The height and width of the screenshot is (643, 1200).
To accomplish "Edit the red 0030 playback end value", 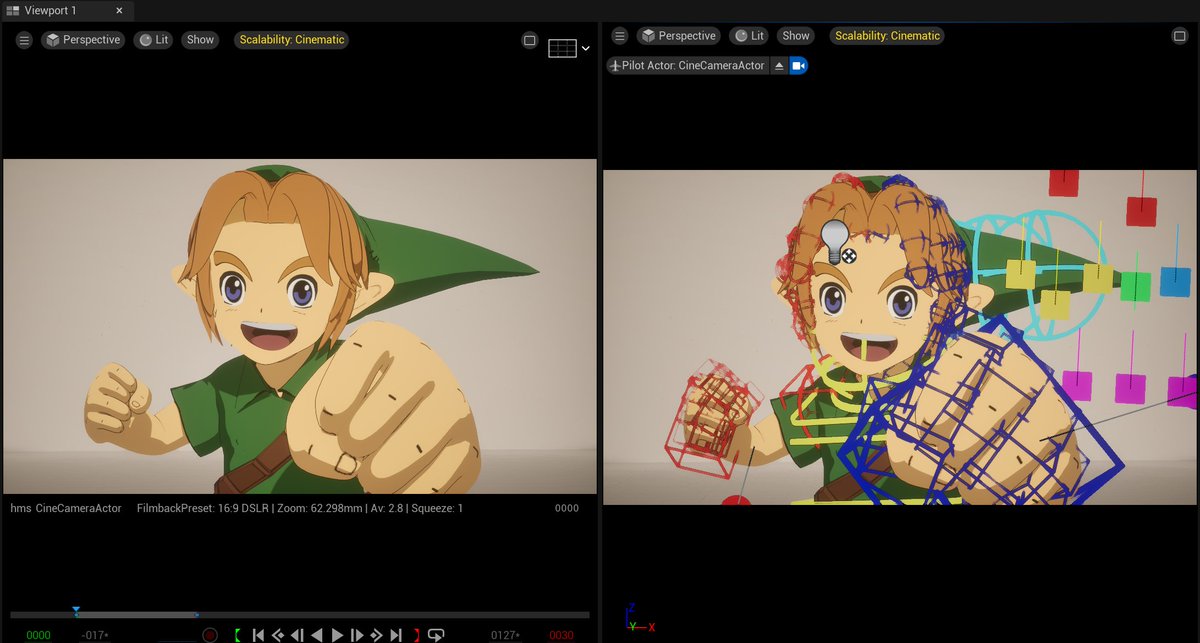I will coord(561,635).
